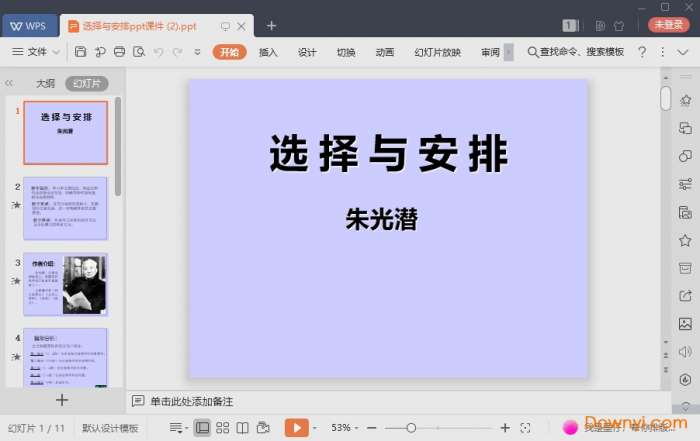Expand the quick access toolbar customize arrow

[197, 52]
